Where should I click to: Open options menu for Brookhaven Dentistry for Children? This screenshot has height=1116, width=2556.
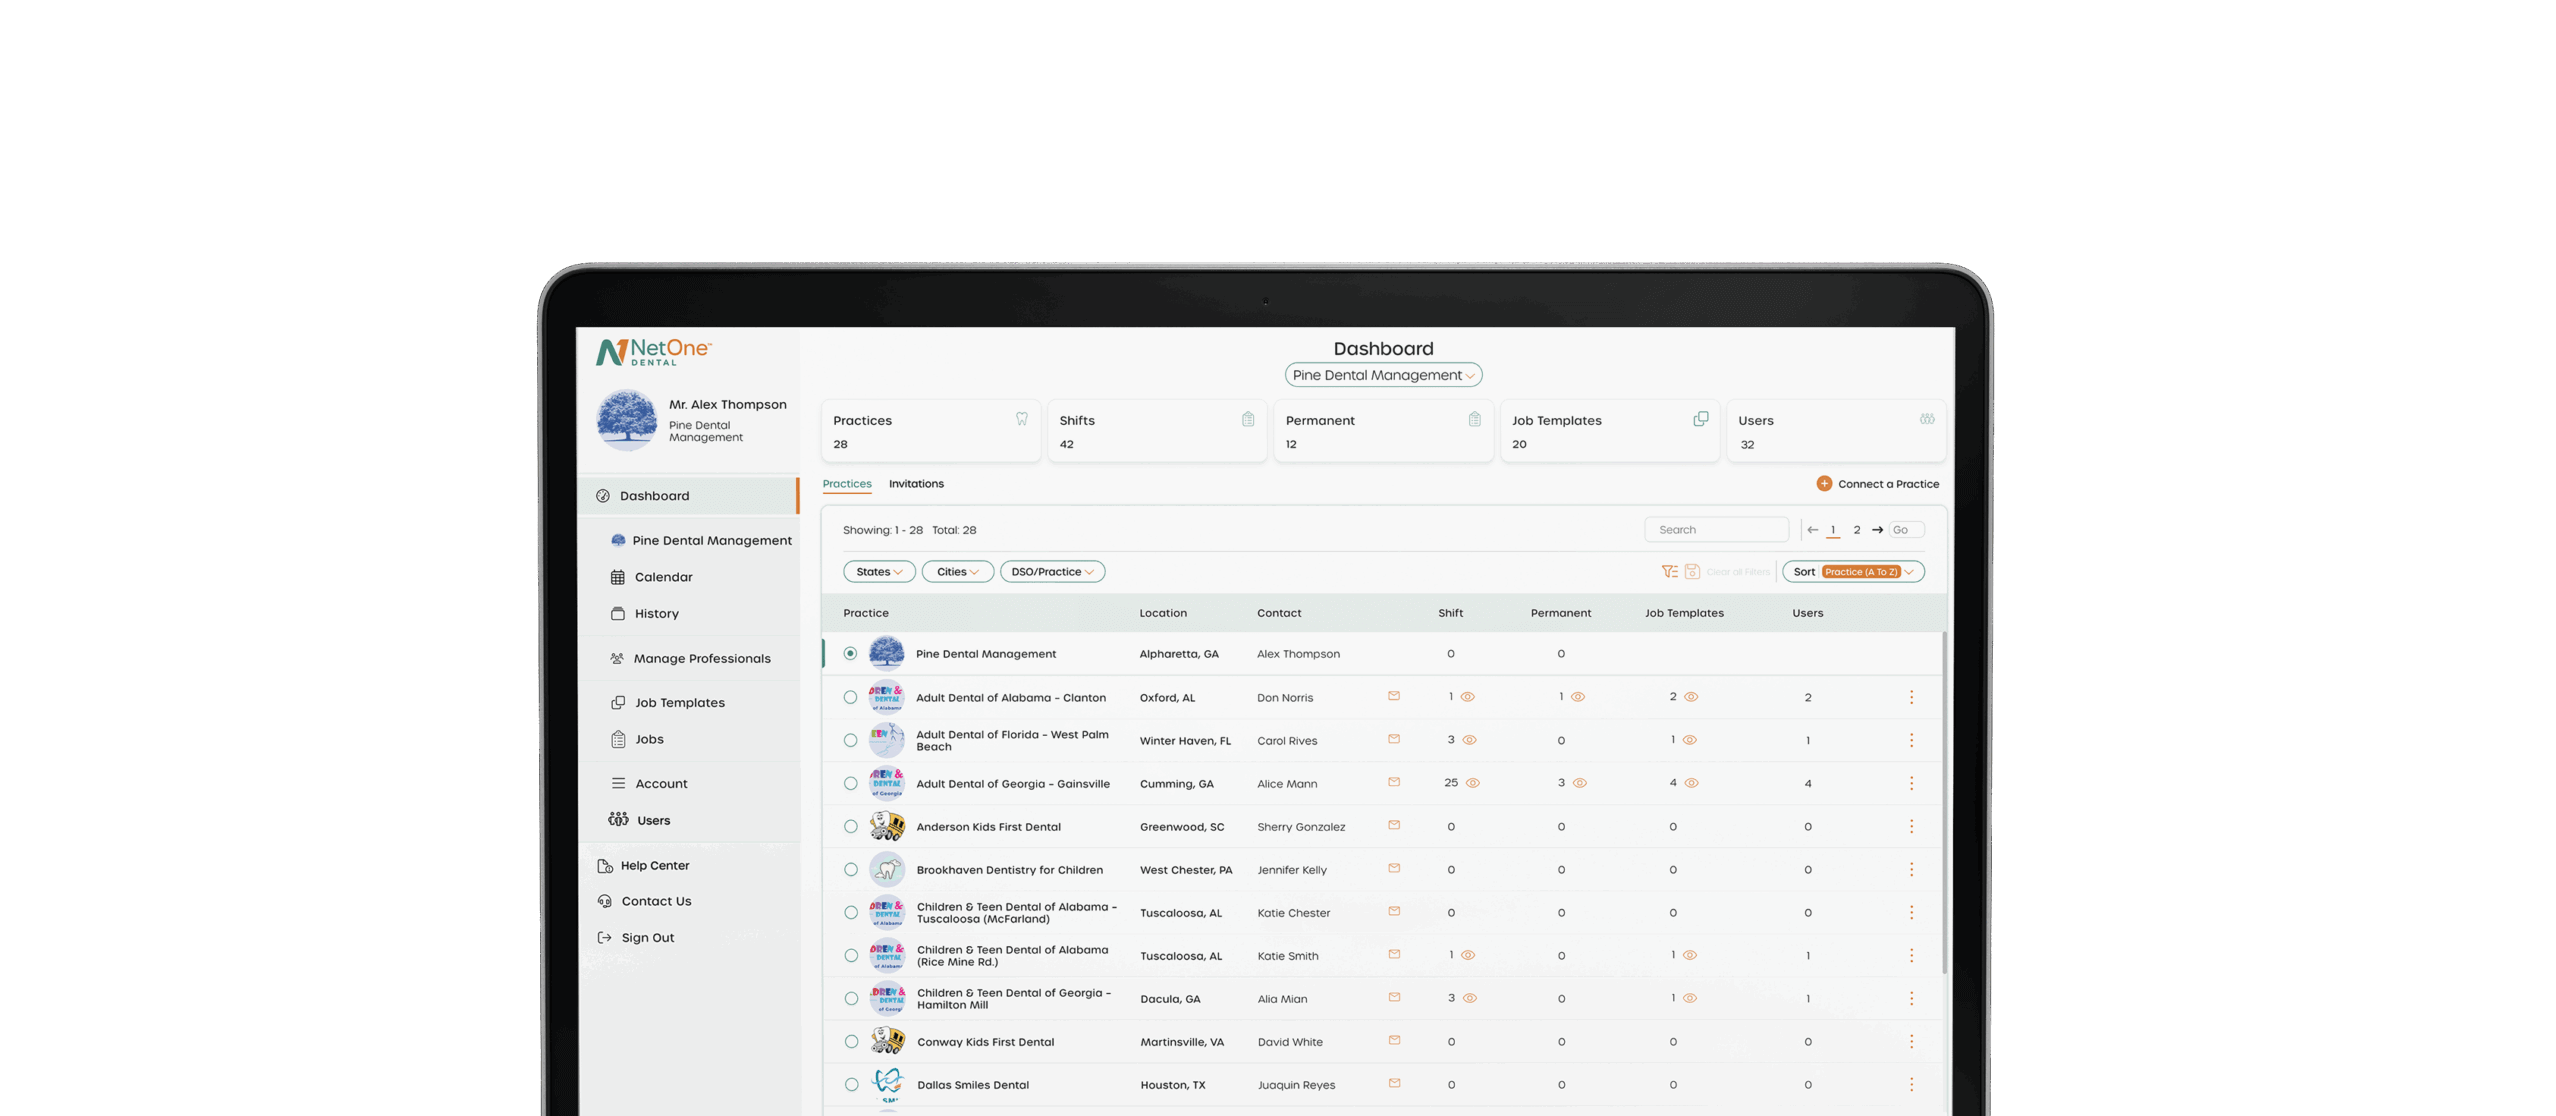[x=1910, y=869]
